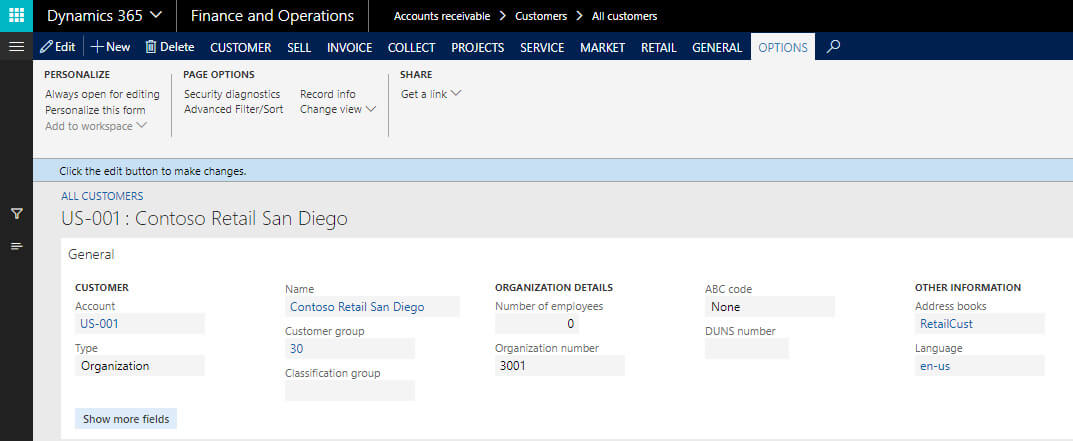Create a New customer record
The height and width of the screenshot is (441, 1073).
(110, 47)
